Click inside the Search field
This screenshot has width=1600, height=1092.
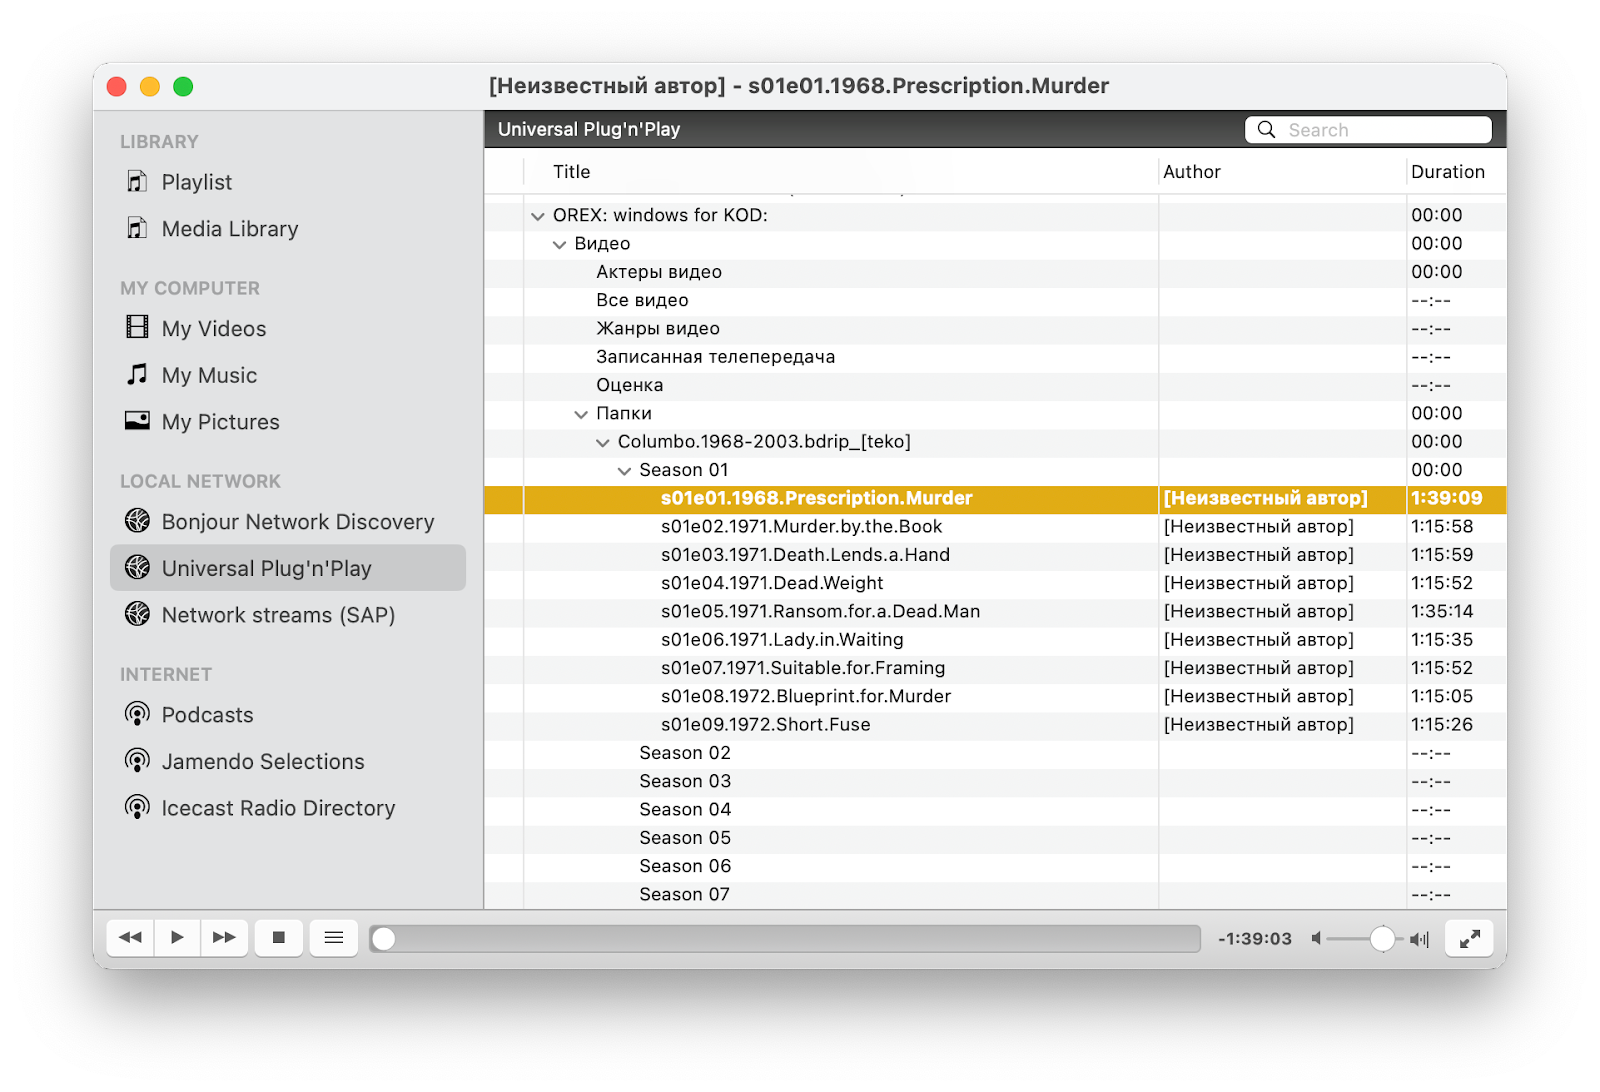(x=1380, y=129)
